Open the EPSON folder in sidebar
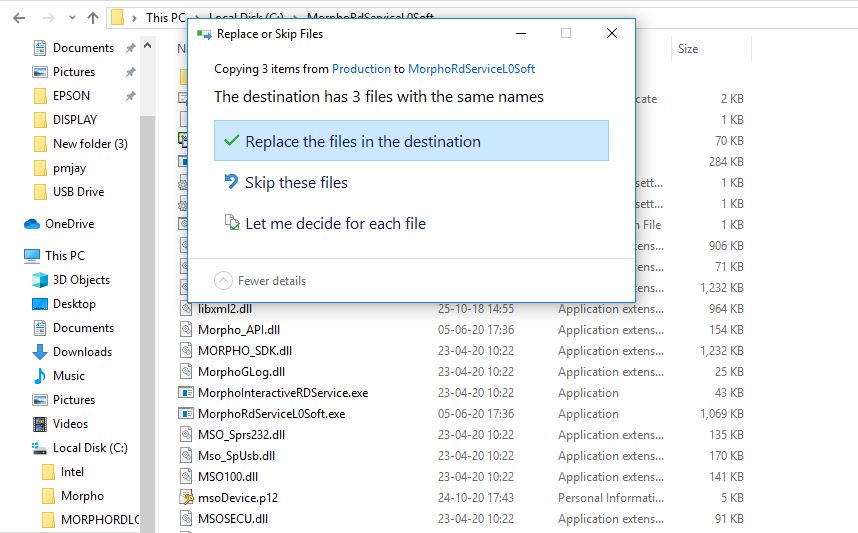 coord(71,96)
